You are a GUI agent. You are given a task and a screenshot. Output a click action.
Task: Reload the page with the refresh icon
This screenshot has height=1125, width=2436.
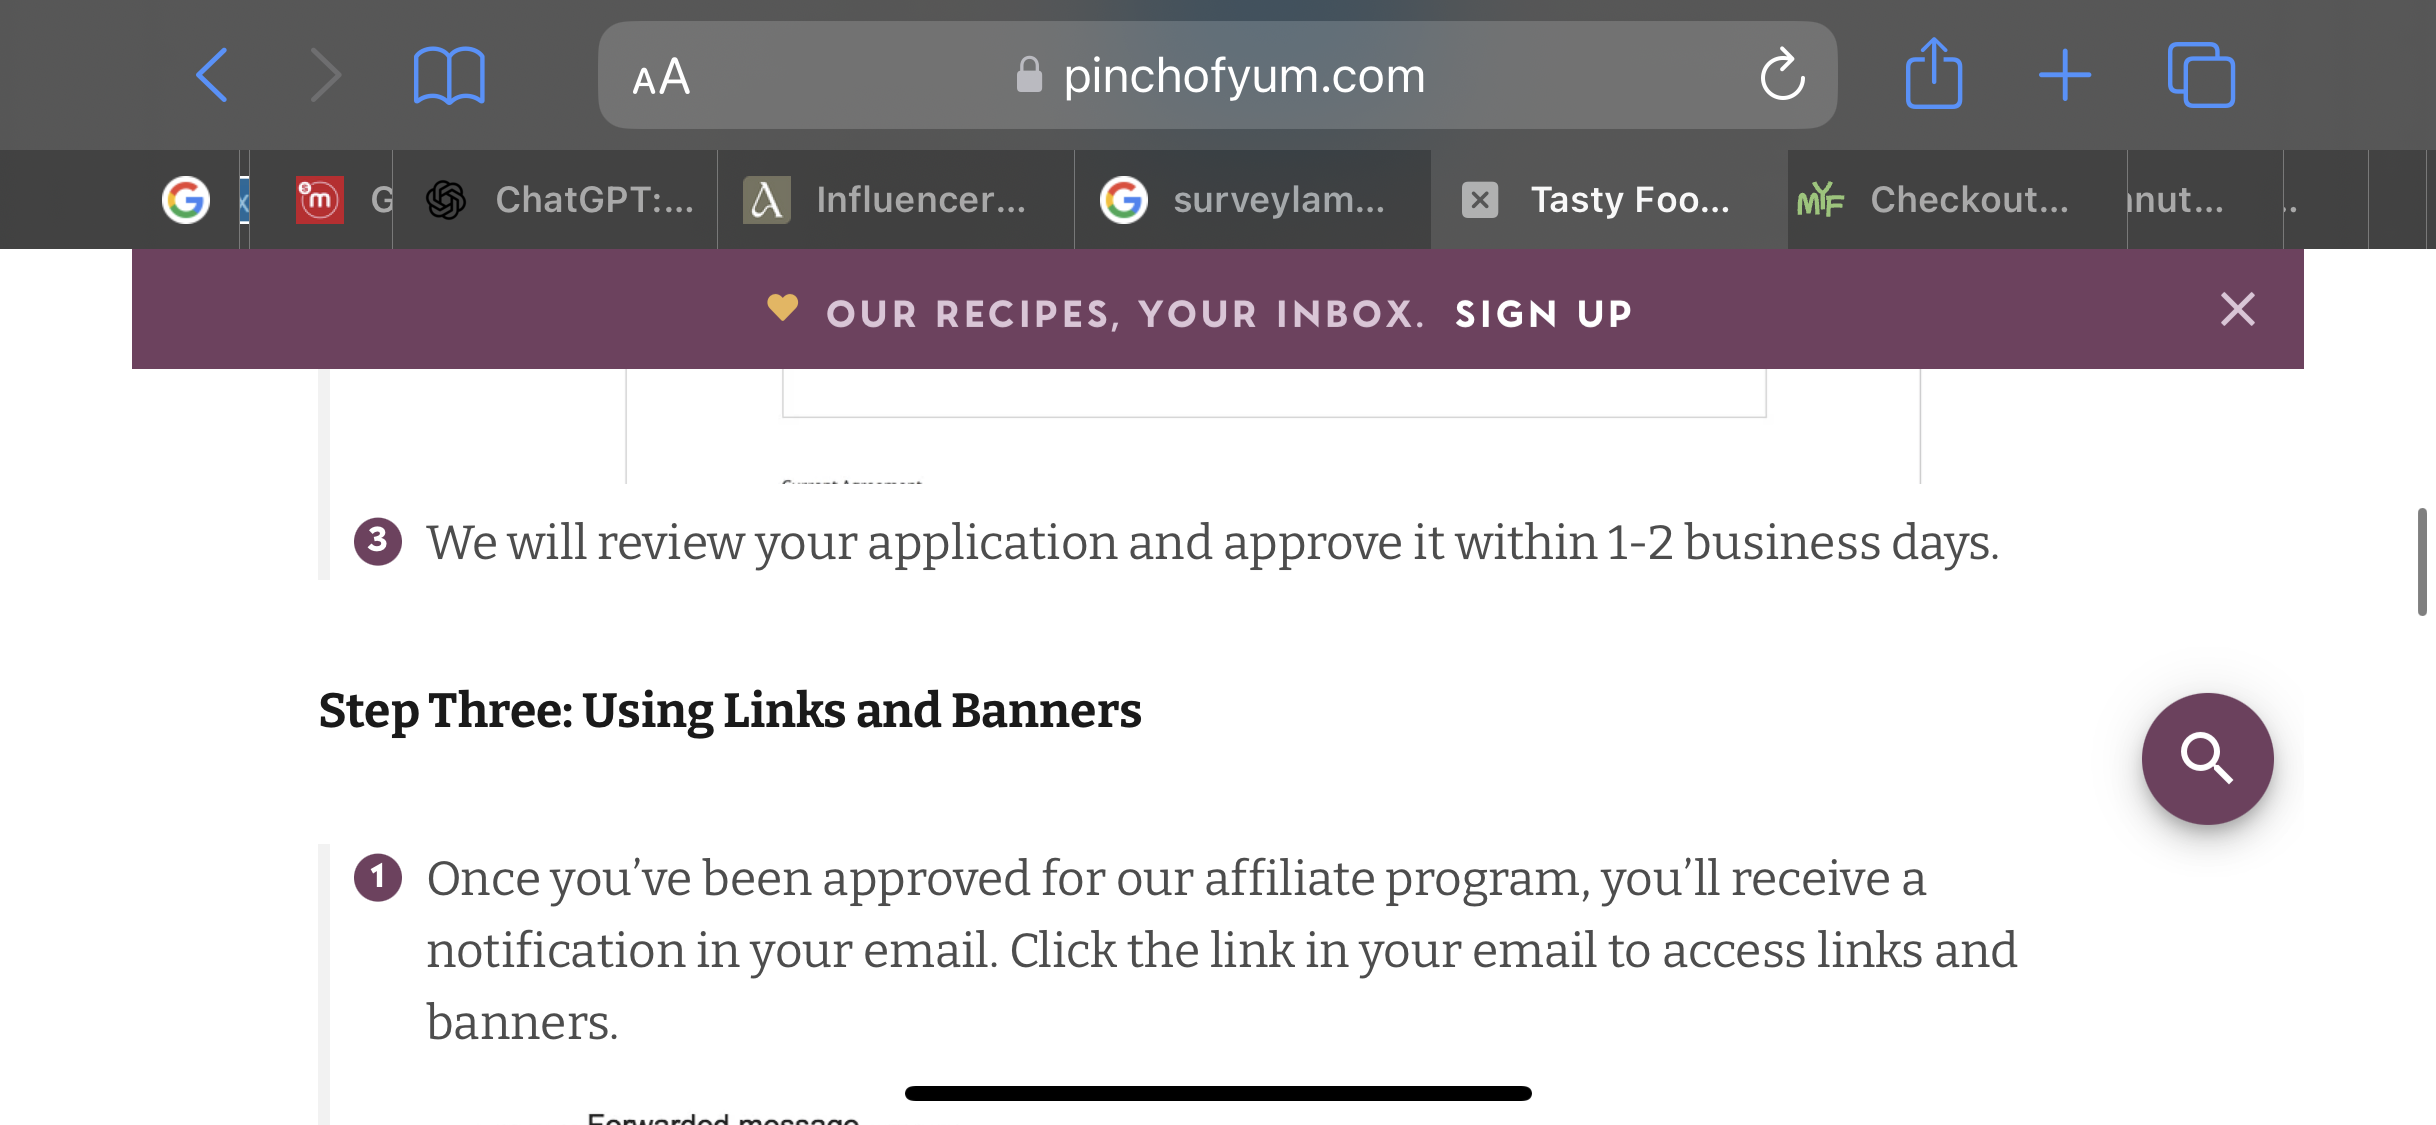(x=1782, y=75)
